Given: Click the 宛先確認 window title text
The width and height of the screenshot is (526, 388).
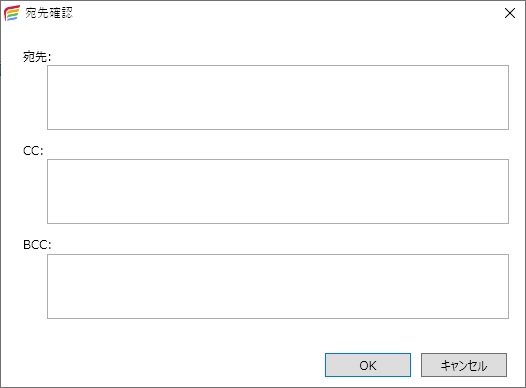Looking at the screenshot, I should 49,13.
